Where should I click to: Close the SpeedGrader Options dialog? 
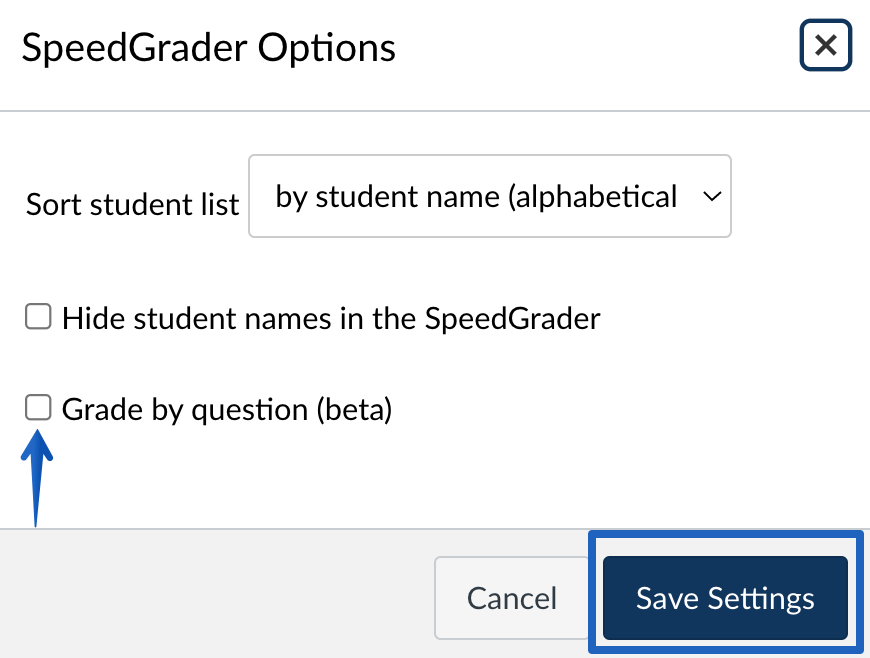point(825,45)
